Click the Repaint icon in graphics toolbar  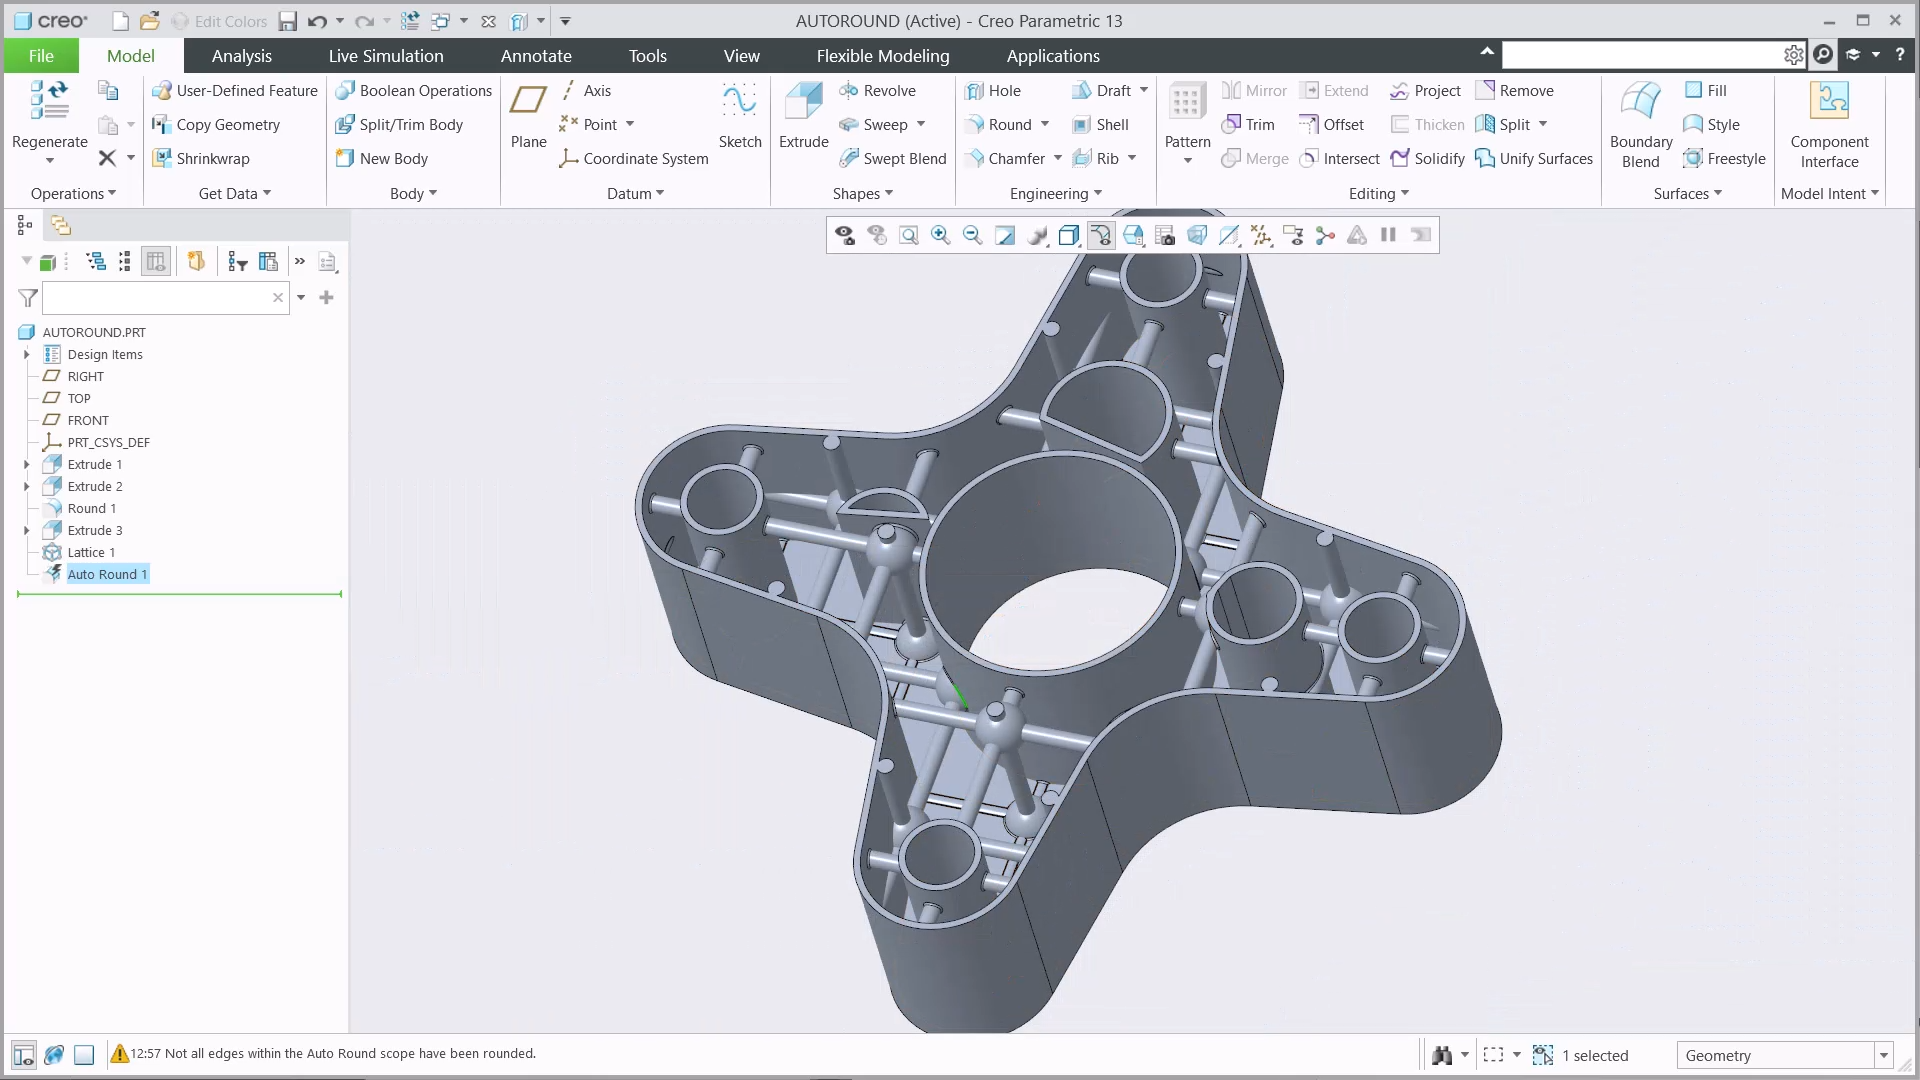coord(1005,235)
